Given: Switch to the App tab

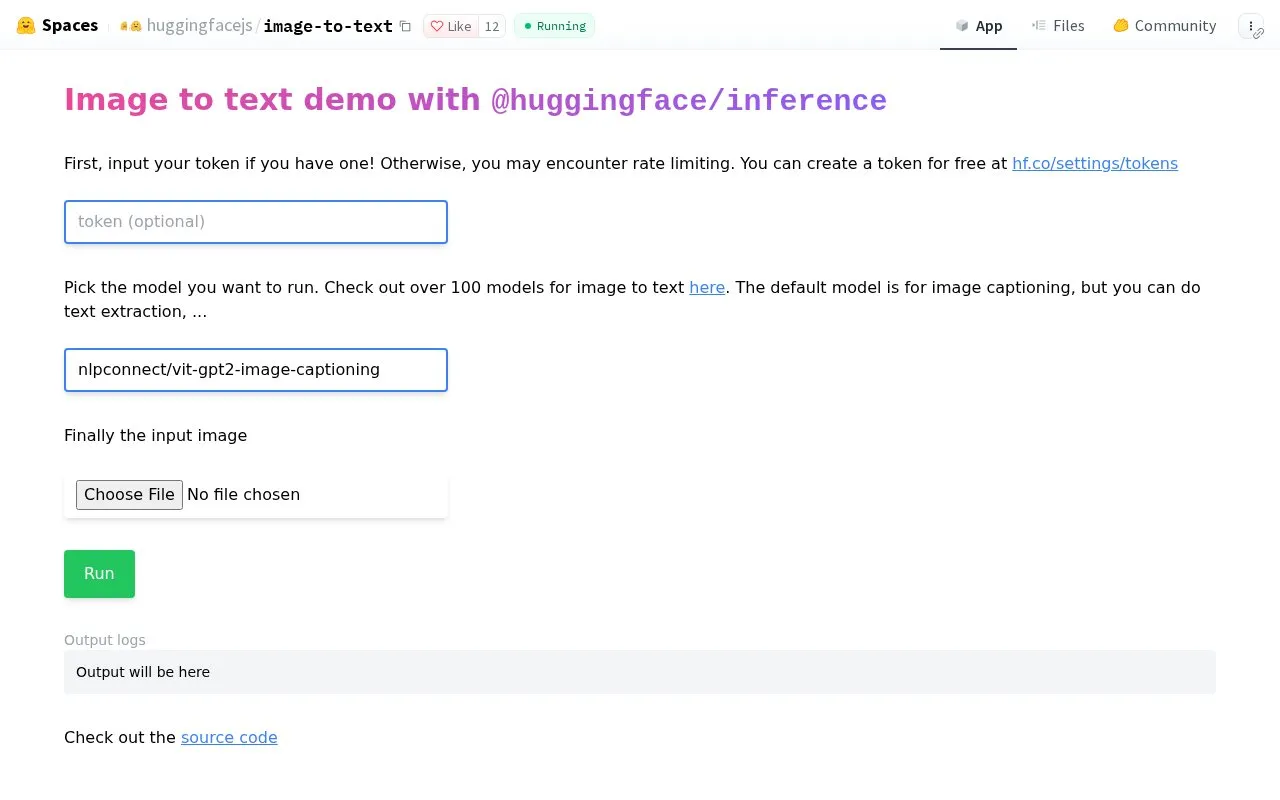Looking at the screenshot, I should coord(978,26).
